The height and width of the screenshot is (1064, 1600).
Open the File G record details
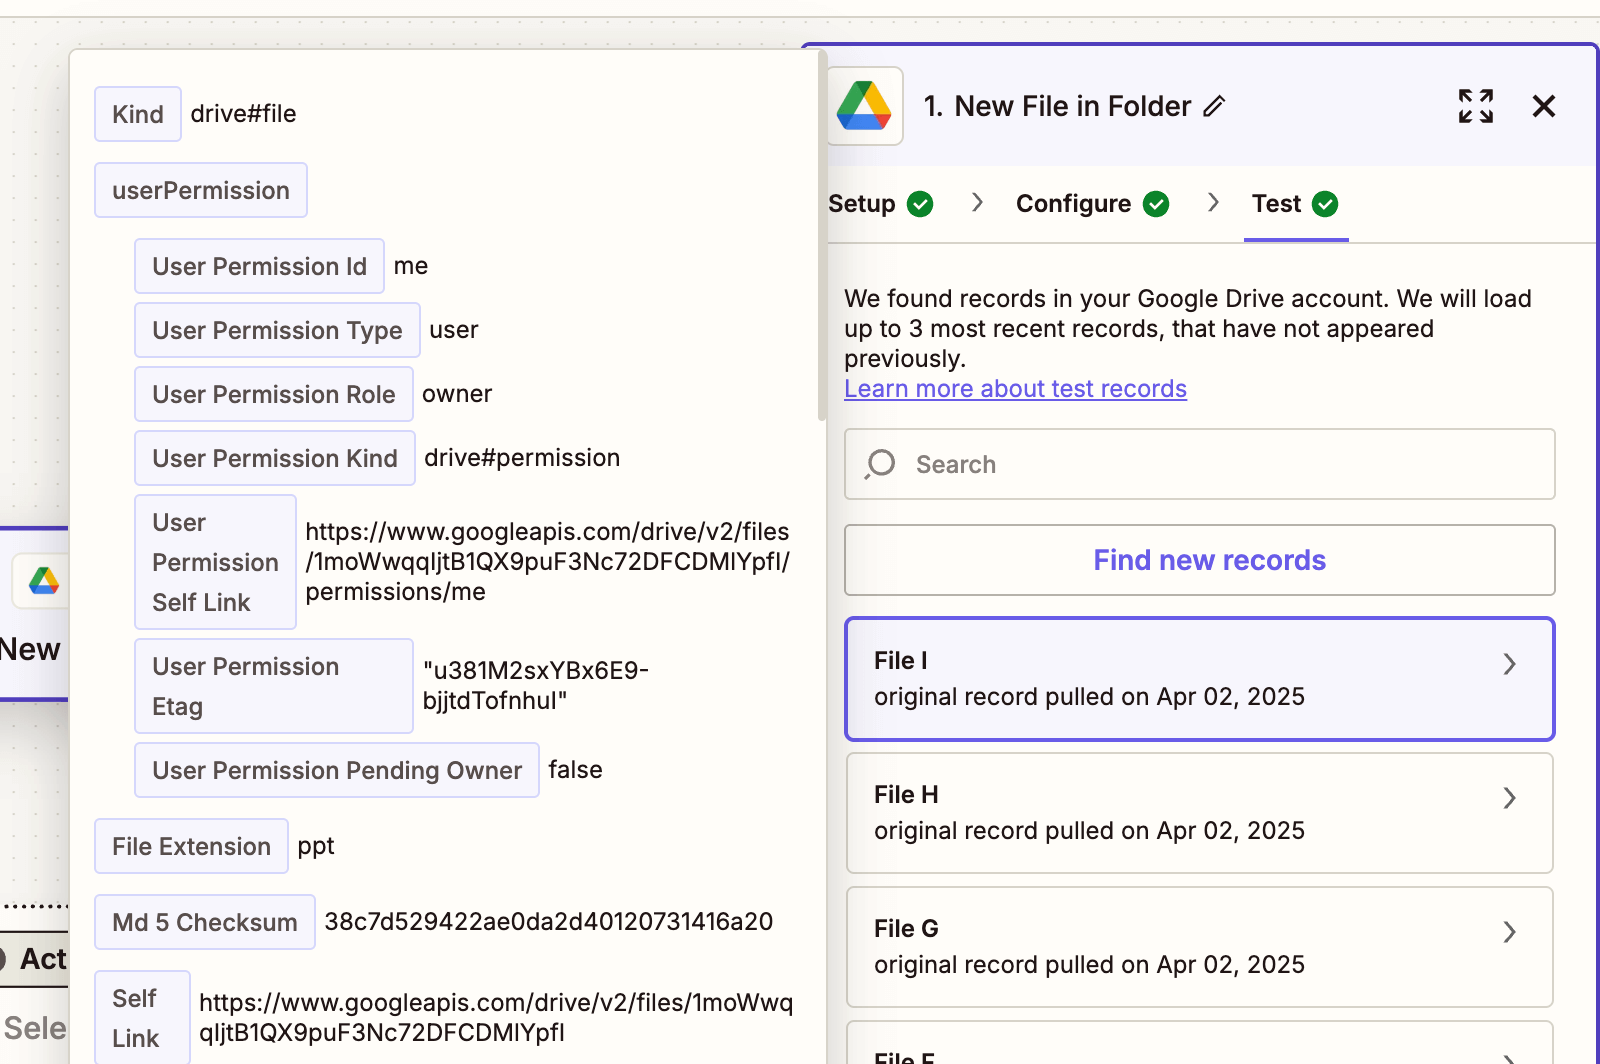[x=1510, y=931]
